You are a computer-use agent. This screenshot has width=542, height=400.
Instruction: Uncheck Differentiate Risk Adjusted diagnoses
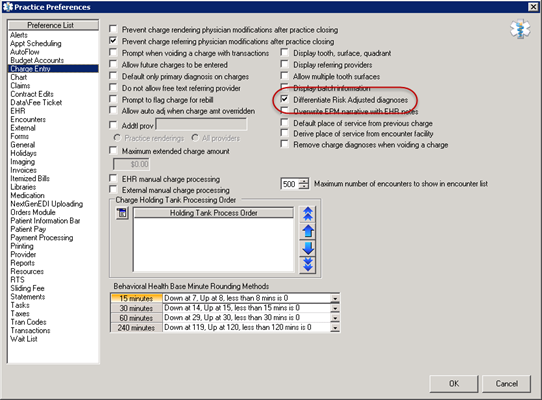tap(284, 99)
